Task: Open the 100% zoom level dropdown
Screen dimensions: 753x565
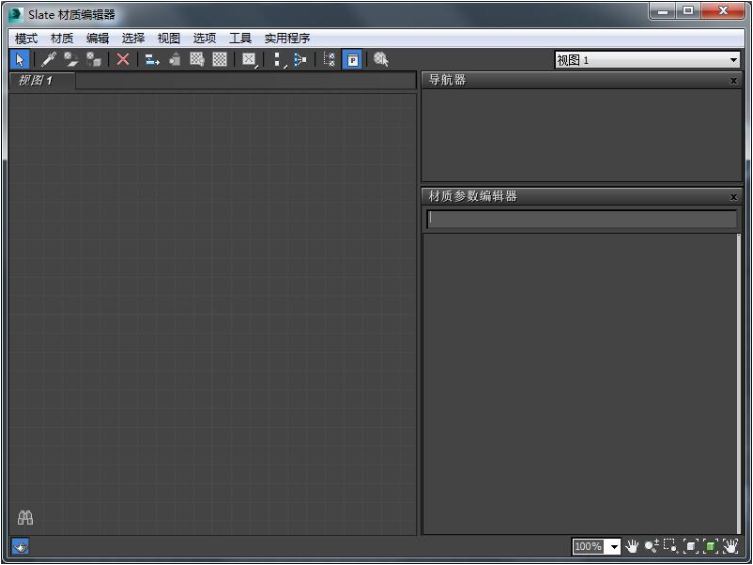Action: tap(614, 546)
